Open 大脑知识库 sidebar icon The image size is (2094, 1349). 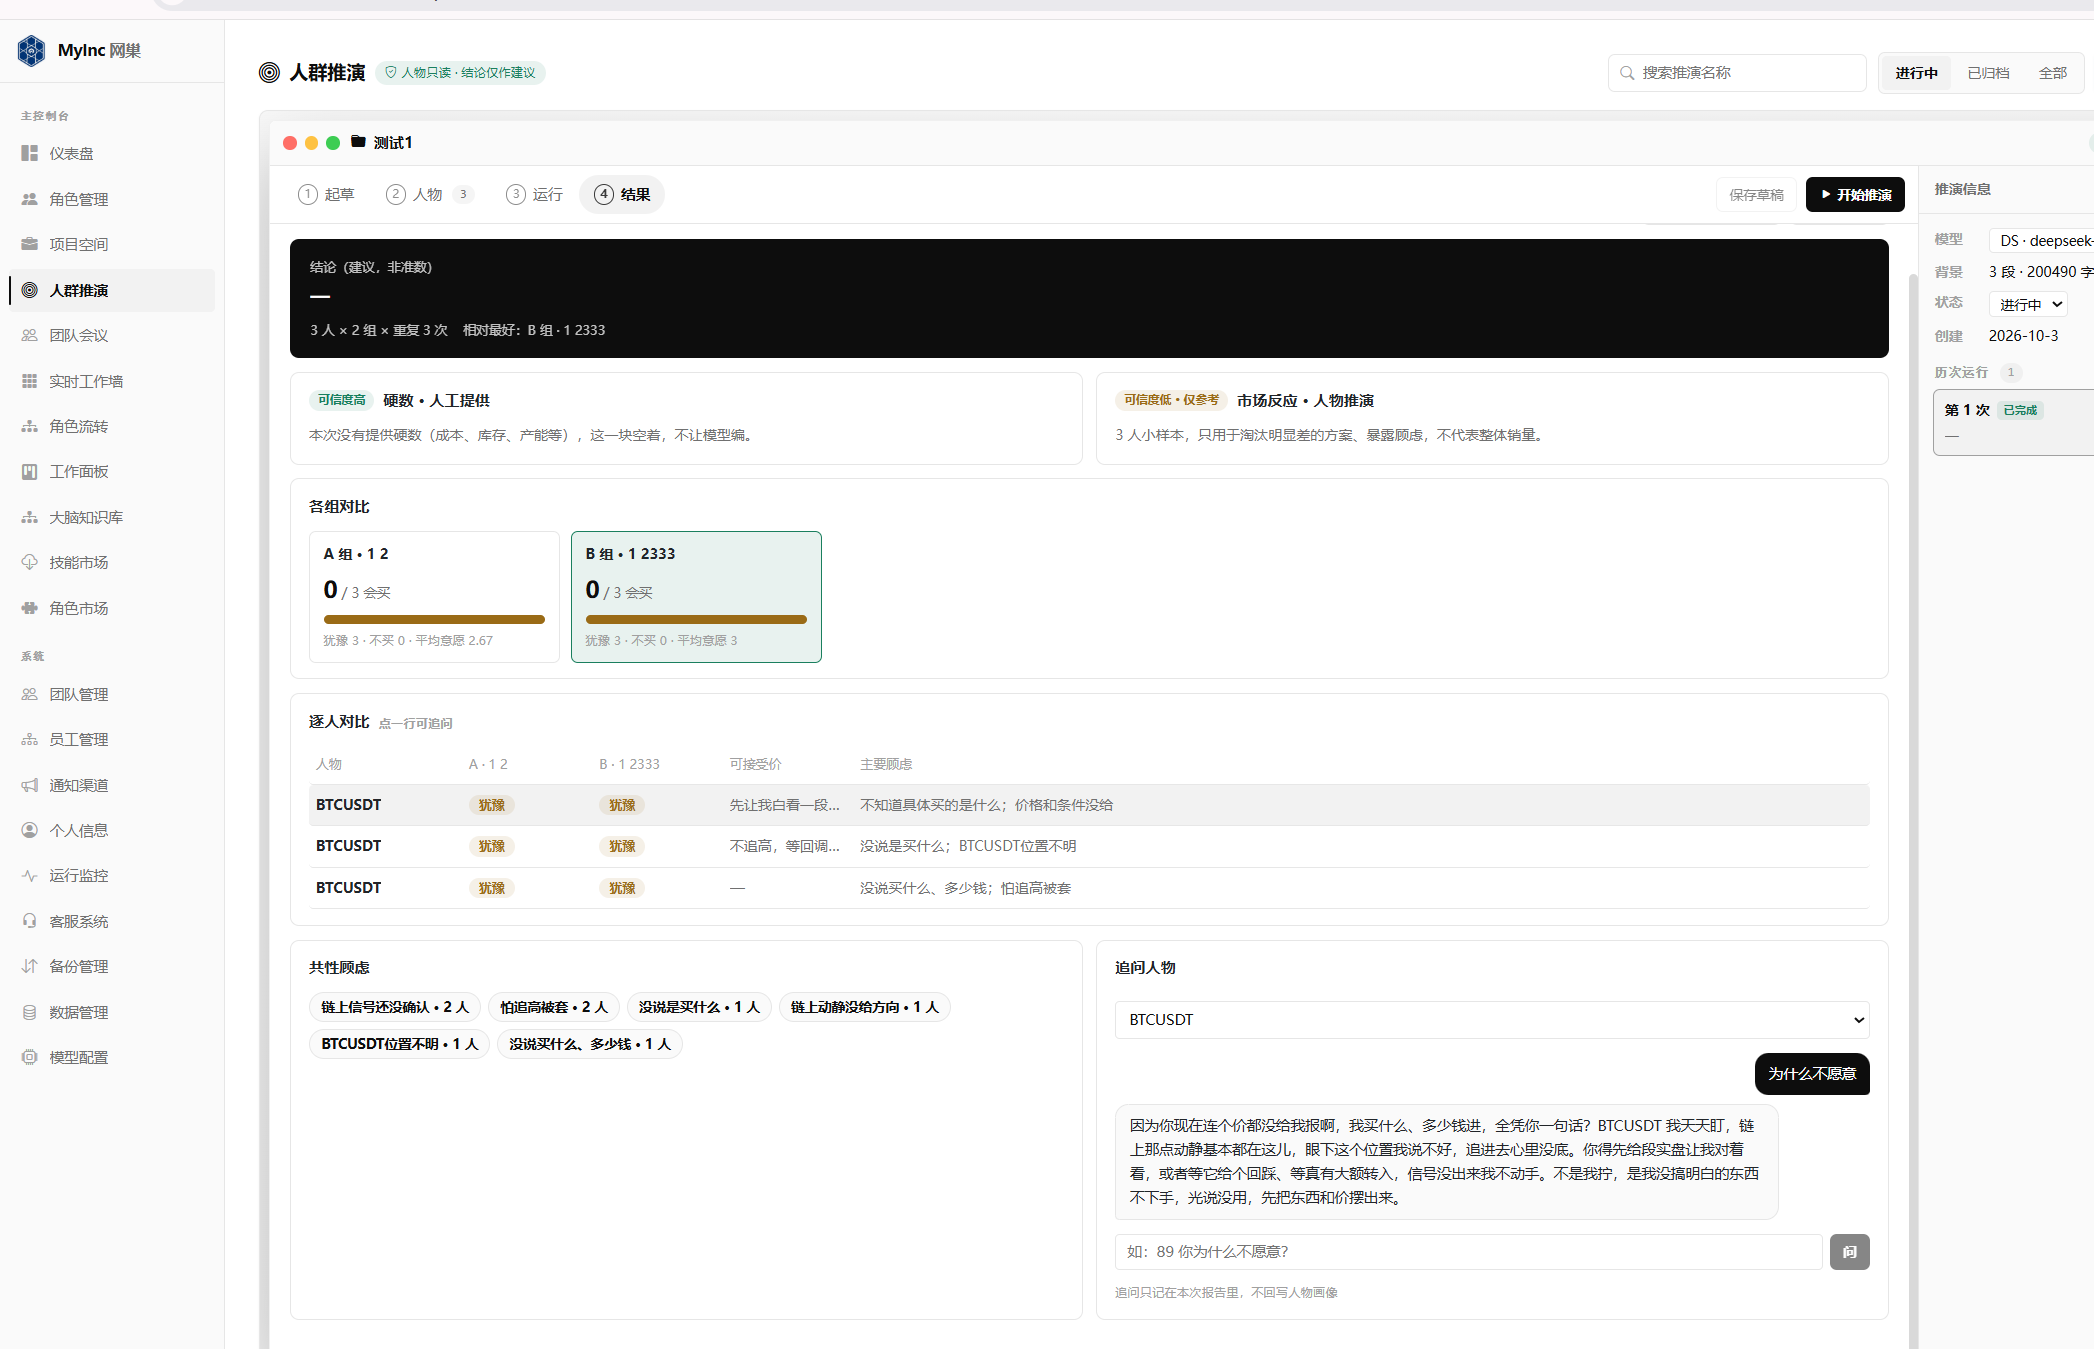(30, 517)
